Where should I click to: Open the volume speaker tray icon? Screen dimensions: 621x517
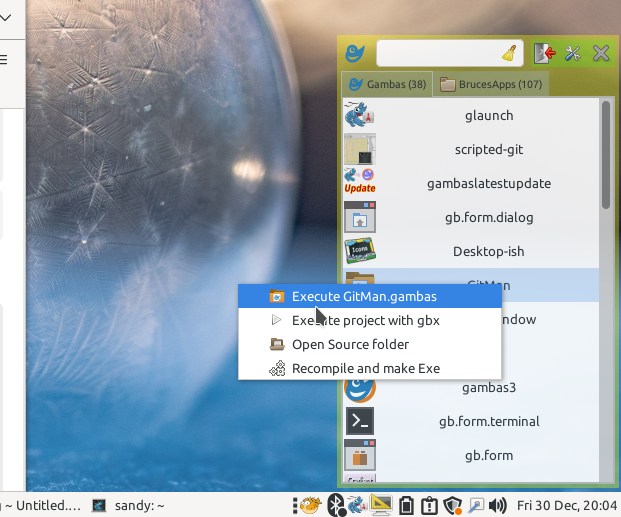tap(497, 505)
